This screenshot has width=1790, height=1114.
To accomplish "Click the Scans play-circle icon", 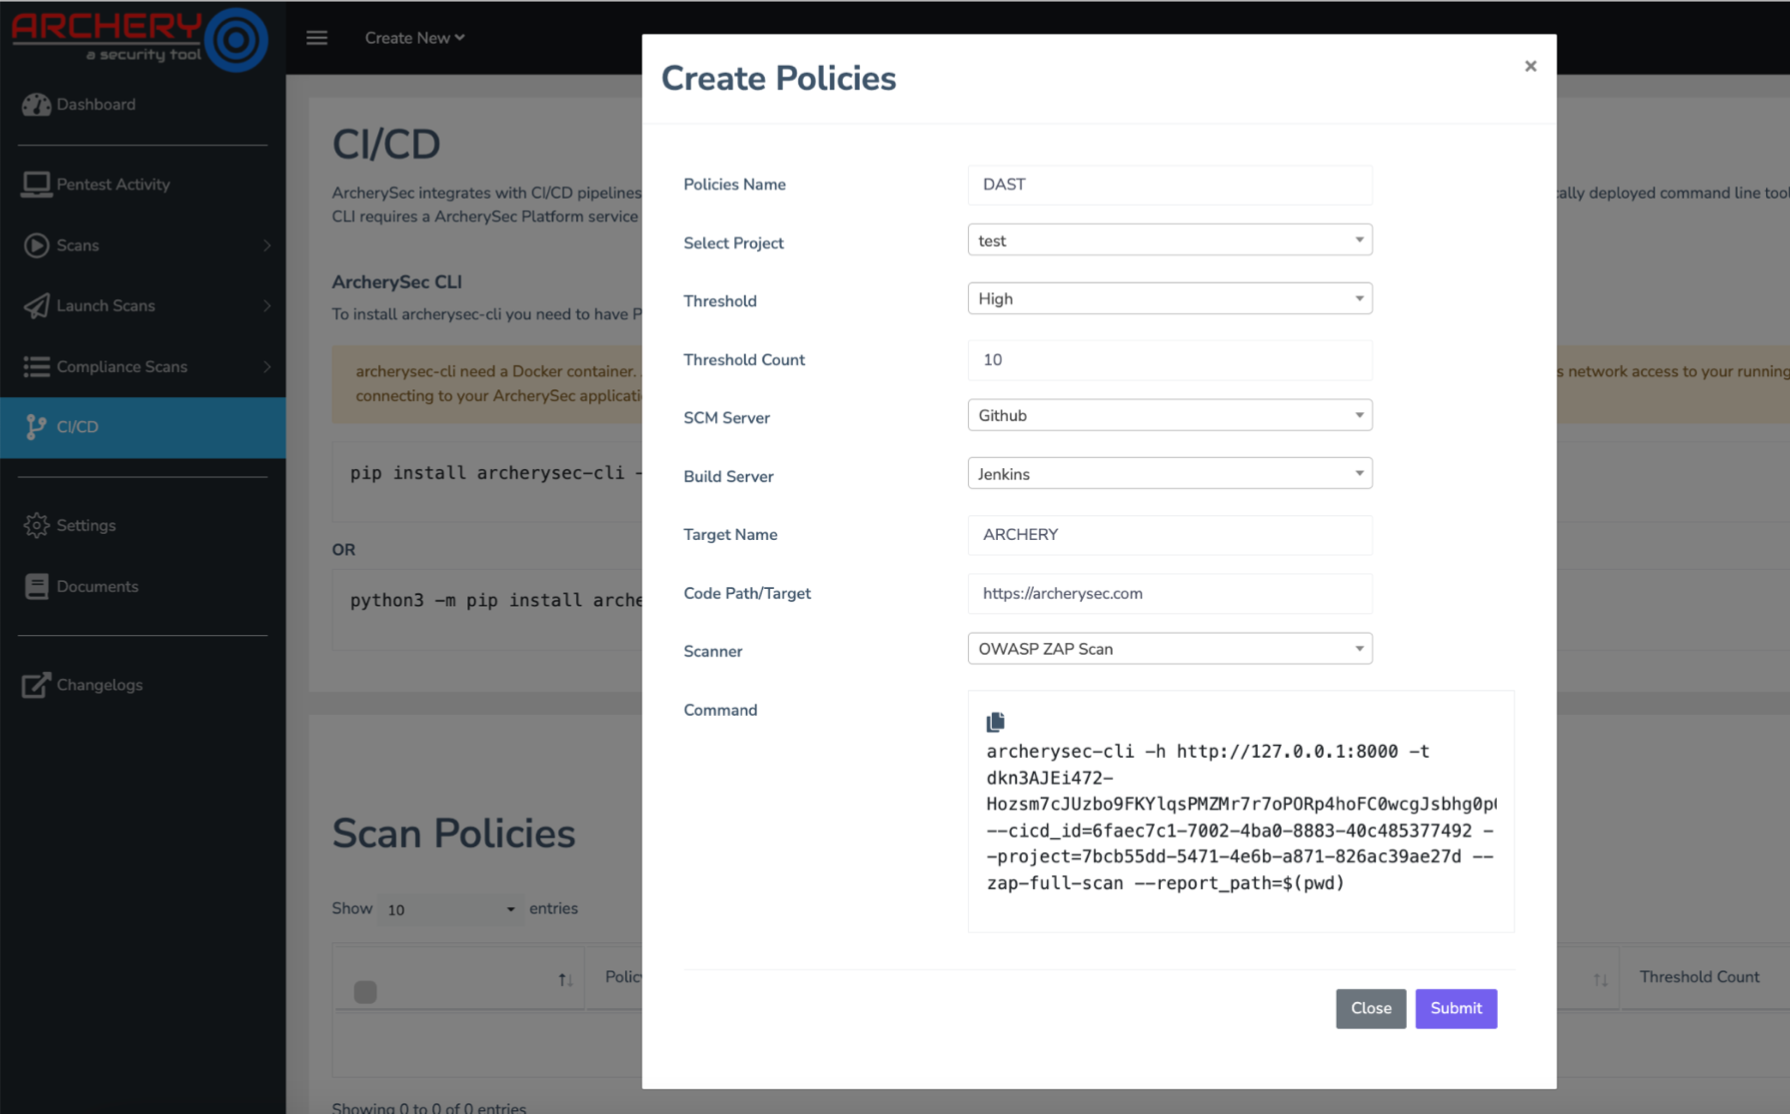I will point(37,245).
